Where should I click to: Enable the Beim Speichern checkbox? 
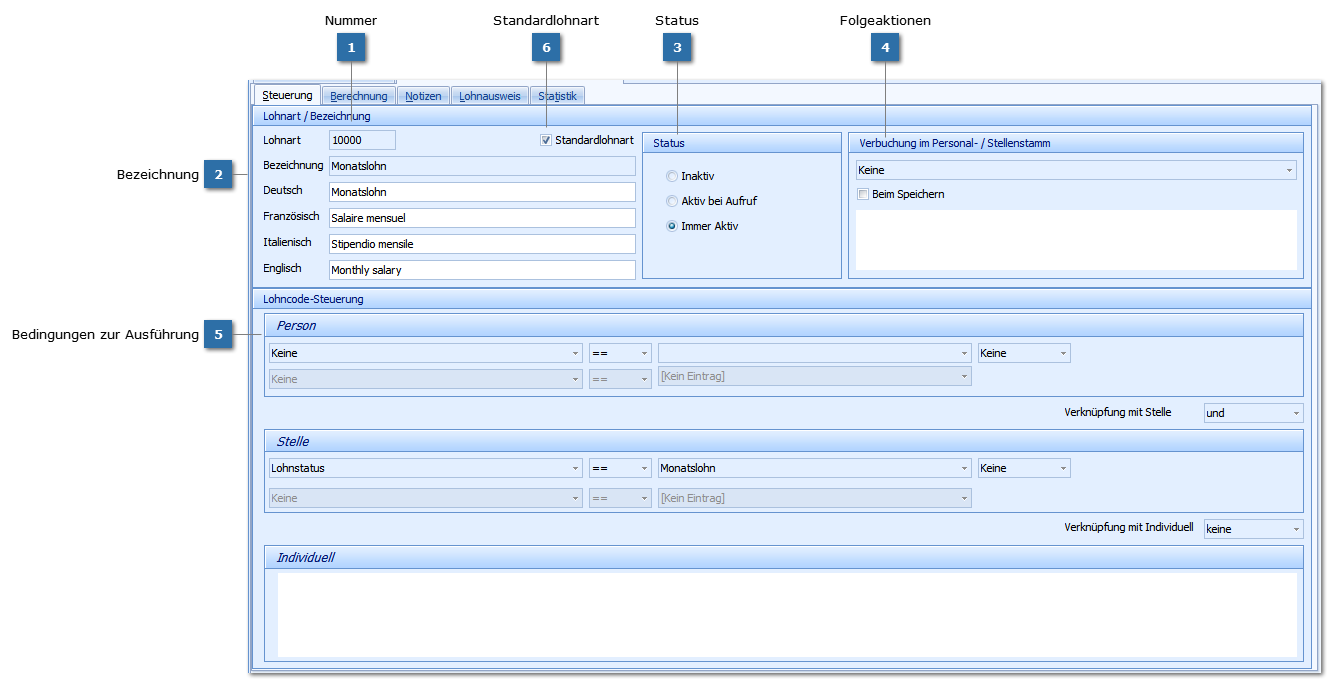coord(863,194)
